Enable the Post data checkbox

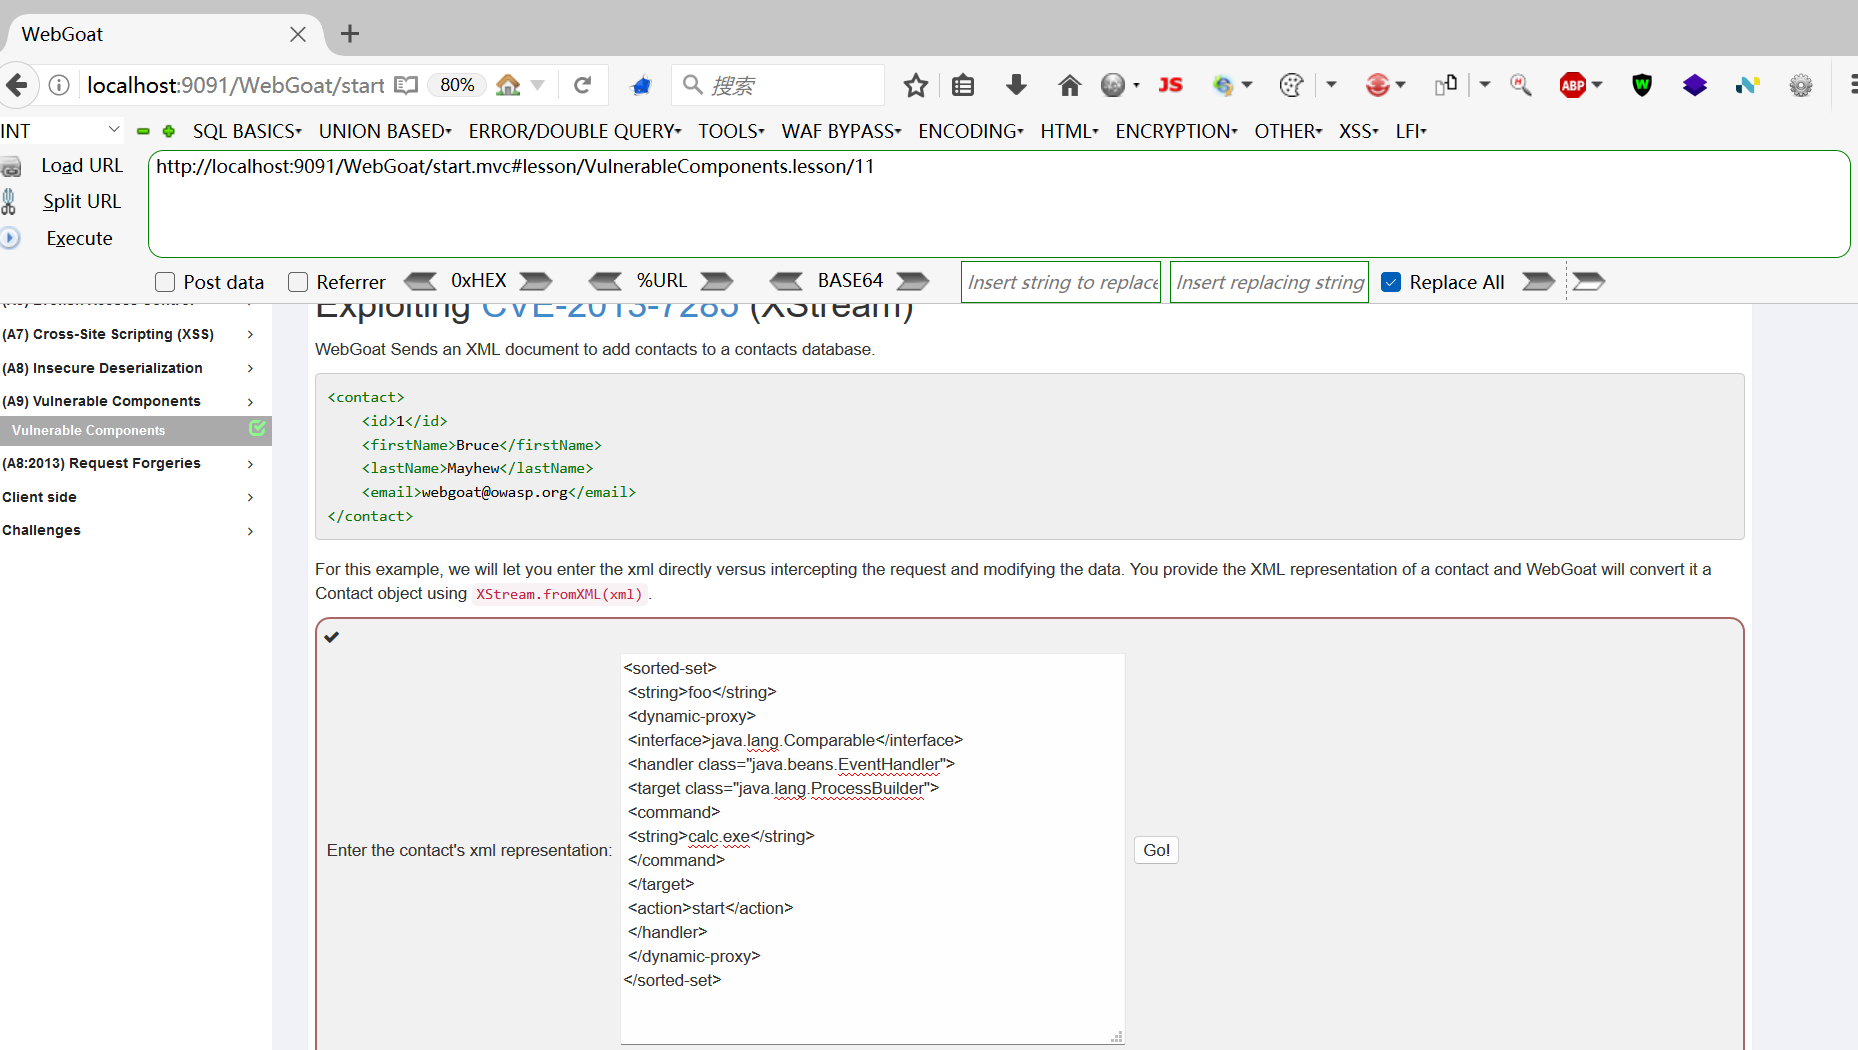pyautogui.click(x=165, y=282)
